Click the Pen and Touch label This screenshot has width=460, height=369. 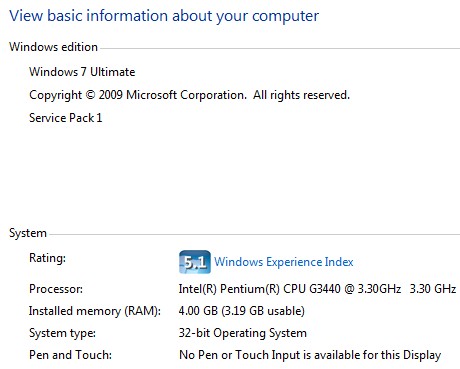tap(70, 355)
